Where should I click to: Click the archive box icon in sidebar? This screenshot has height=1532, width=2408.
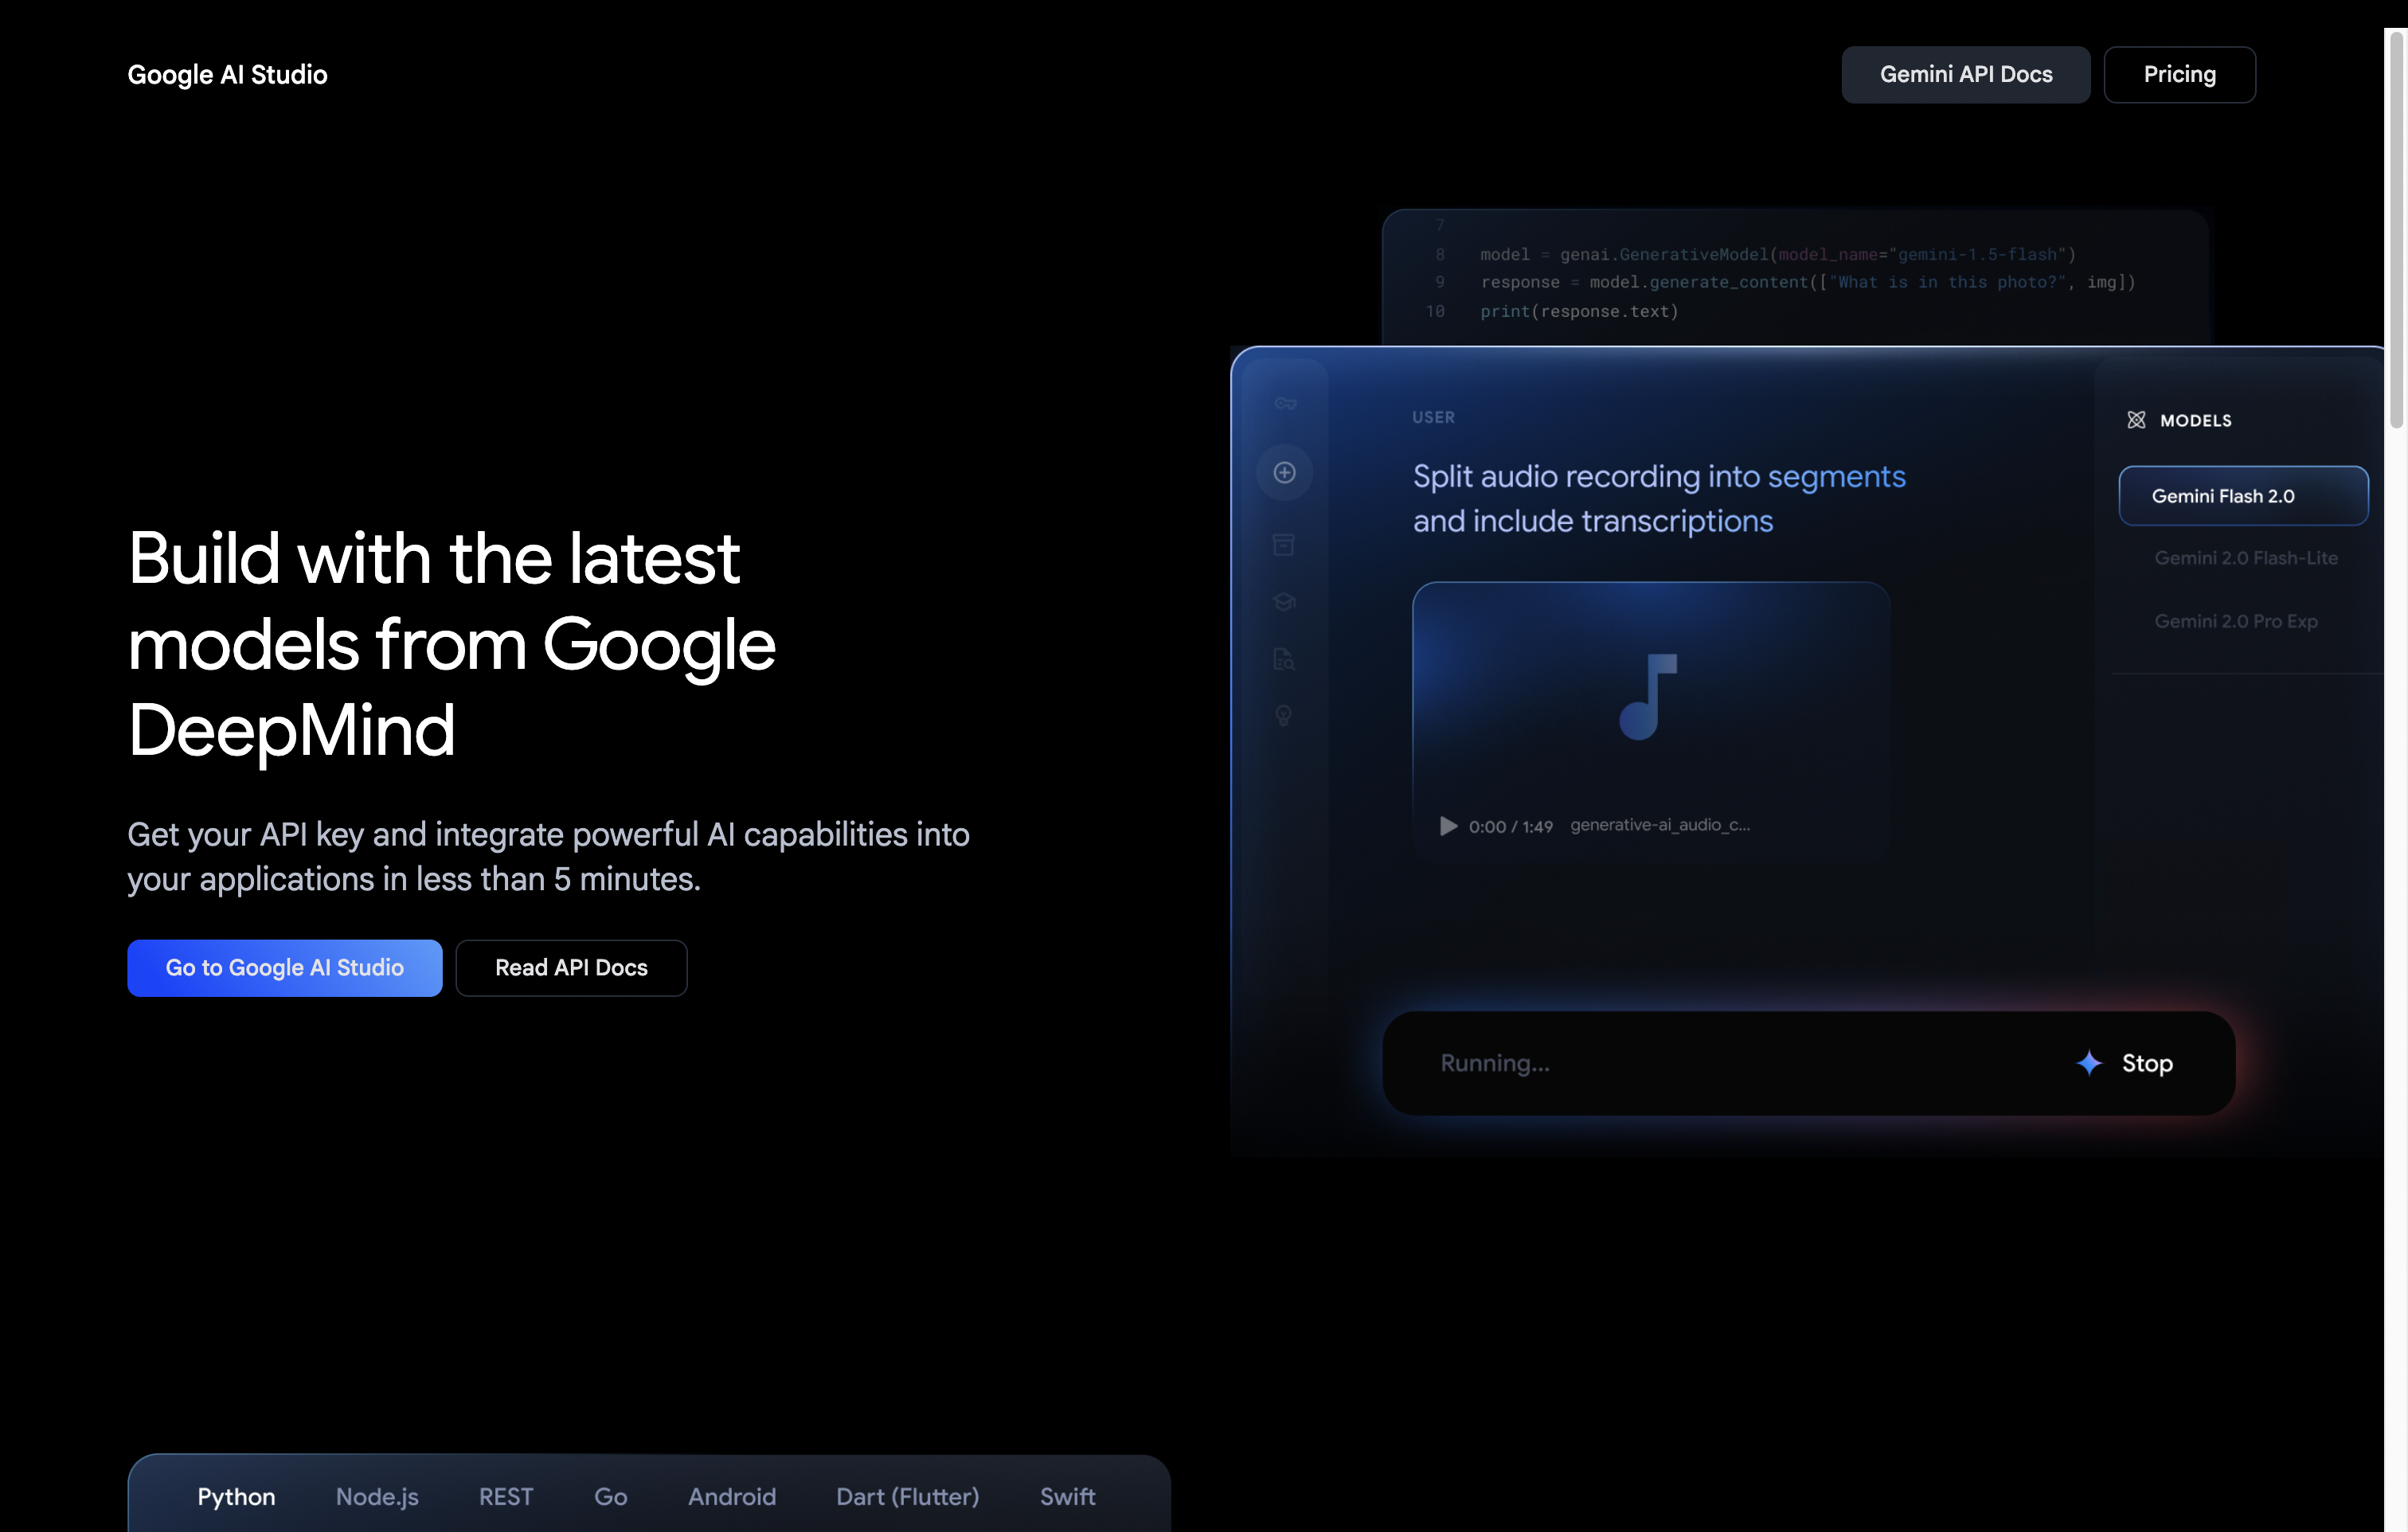click(1284, 544)
